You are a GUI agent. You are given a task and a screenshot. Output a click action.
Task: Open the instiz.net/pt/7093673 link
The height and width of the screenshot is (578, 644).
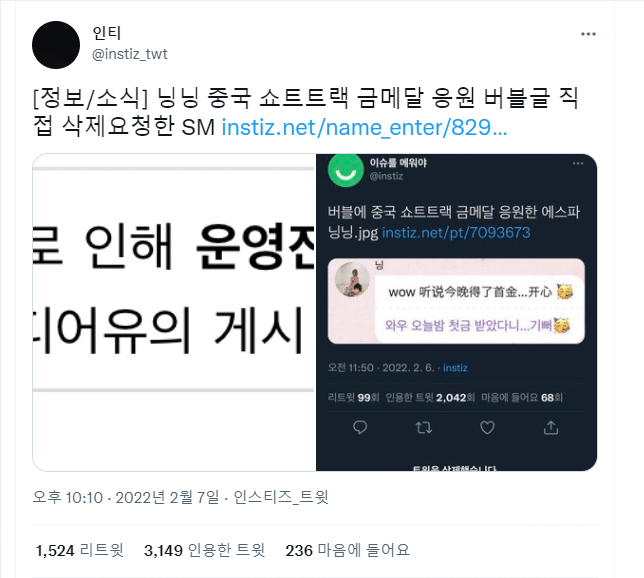(x=456, y=233)
